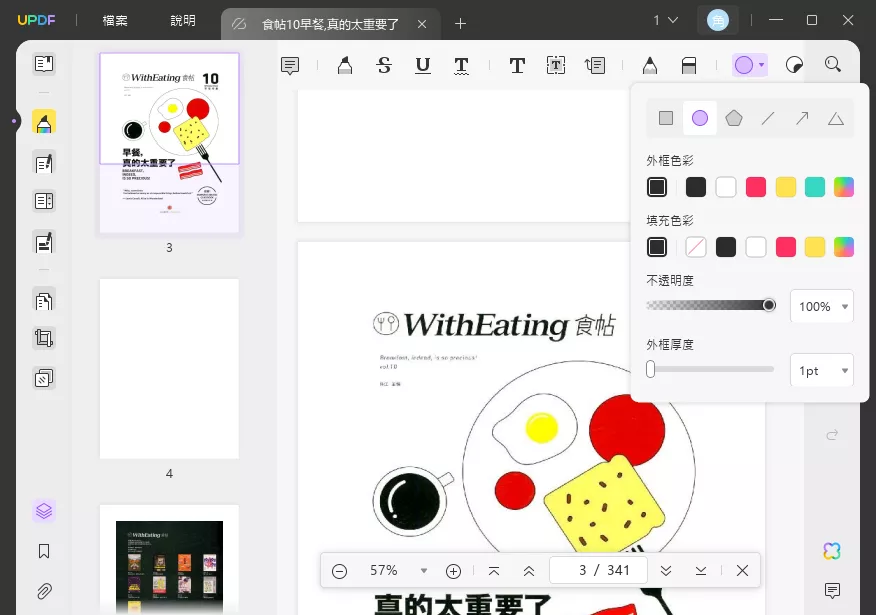
Task: Open the bookmarks panel
Action: coord(44,551)
